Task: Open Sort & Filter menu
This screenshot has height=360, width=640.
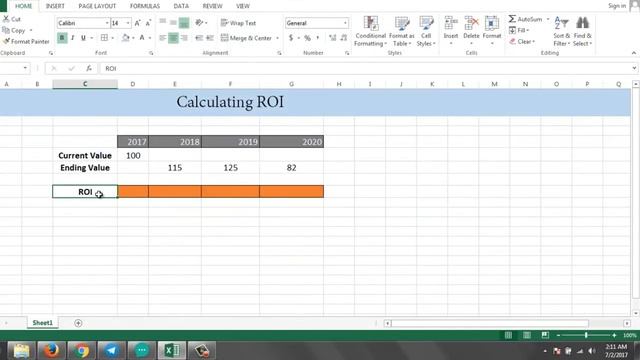Action: pos(562,31)
